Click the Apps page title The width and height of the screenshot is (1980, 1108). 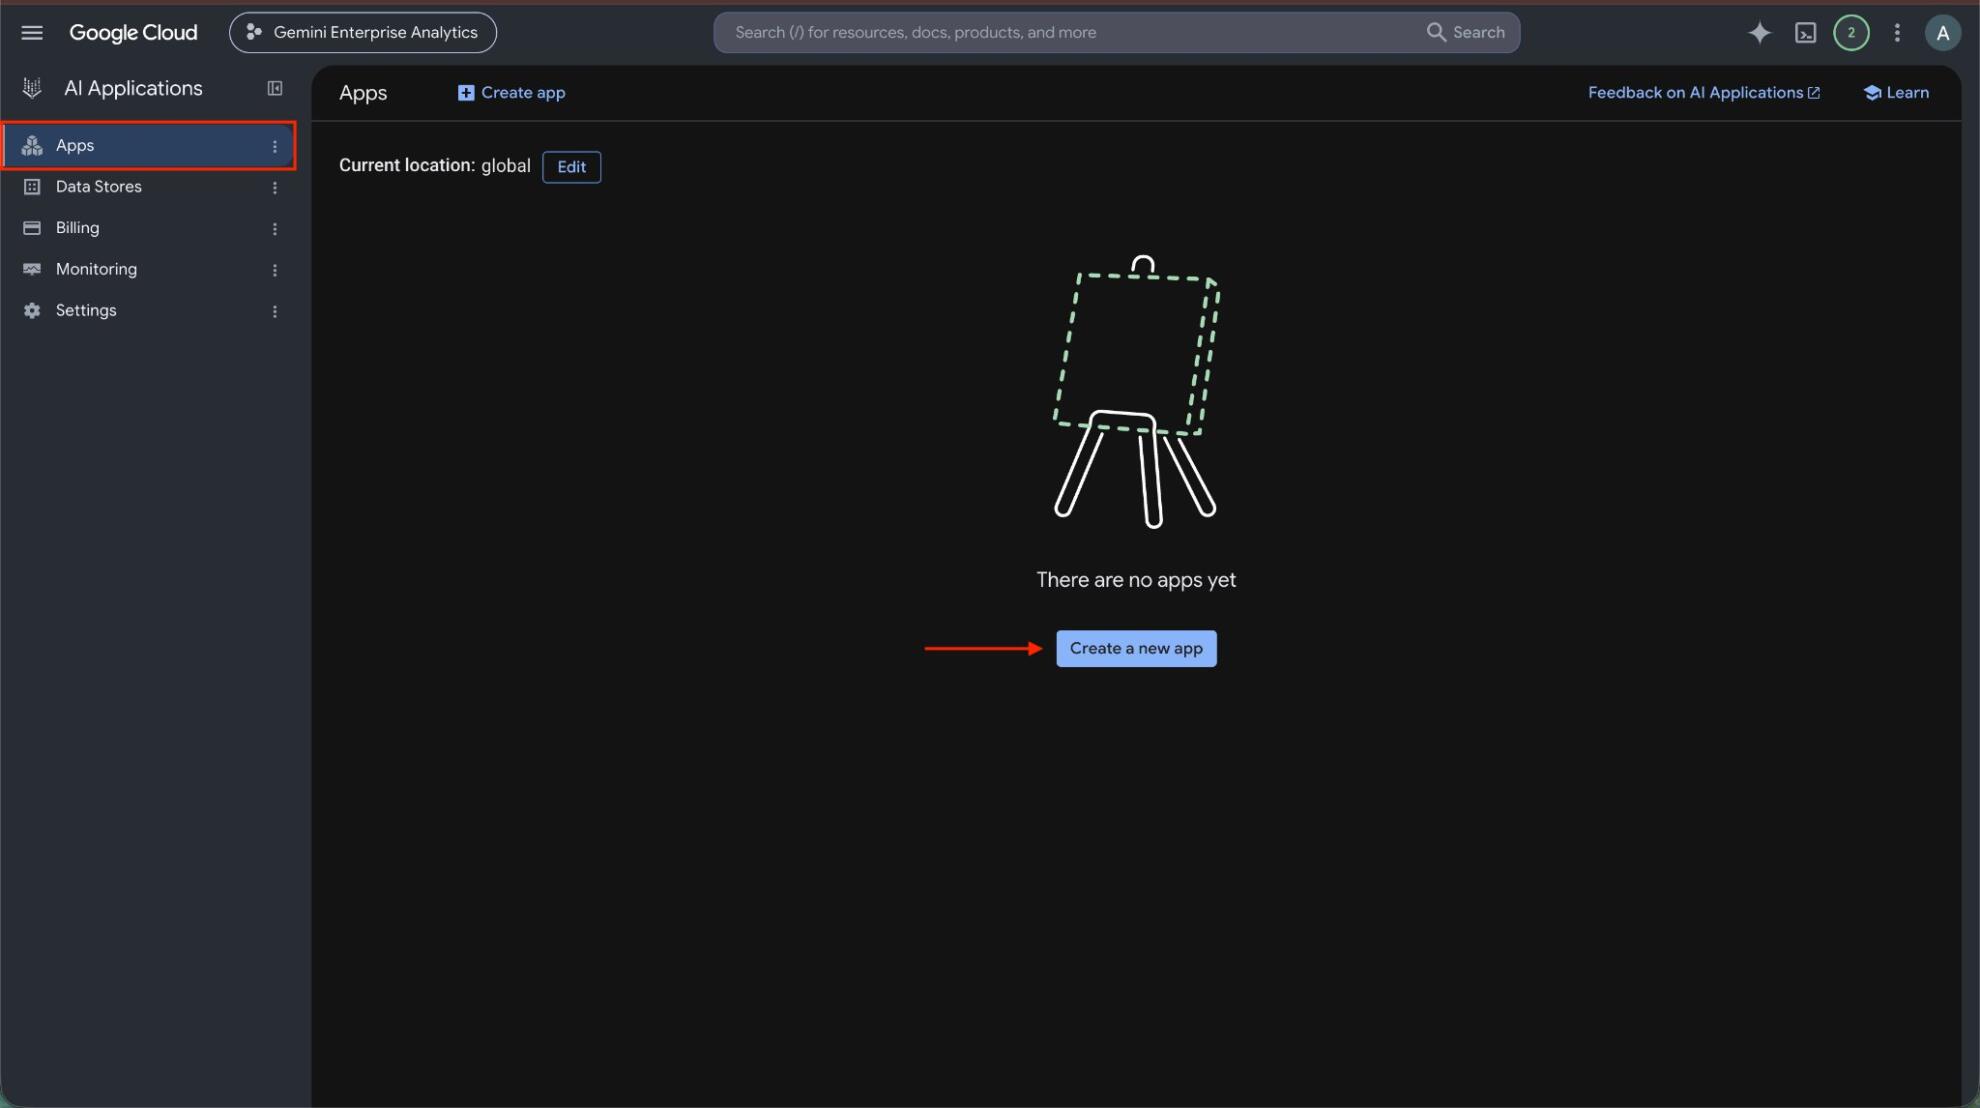click(363, 93)
